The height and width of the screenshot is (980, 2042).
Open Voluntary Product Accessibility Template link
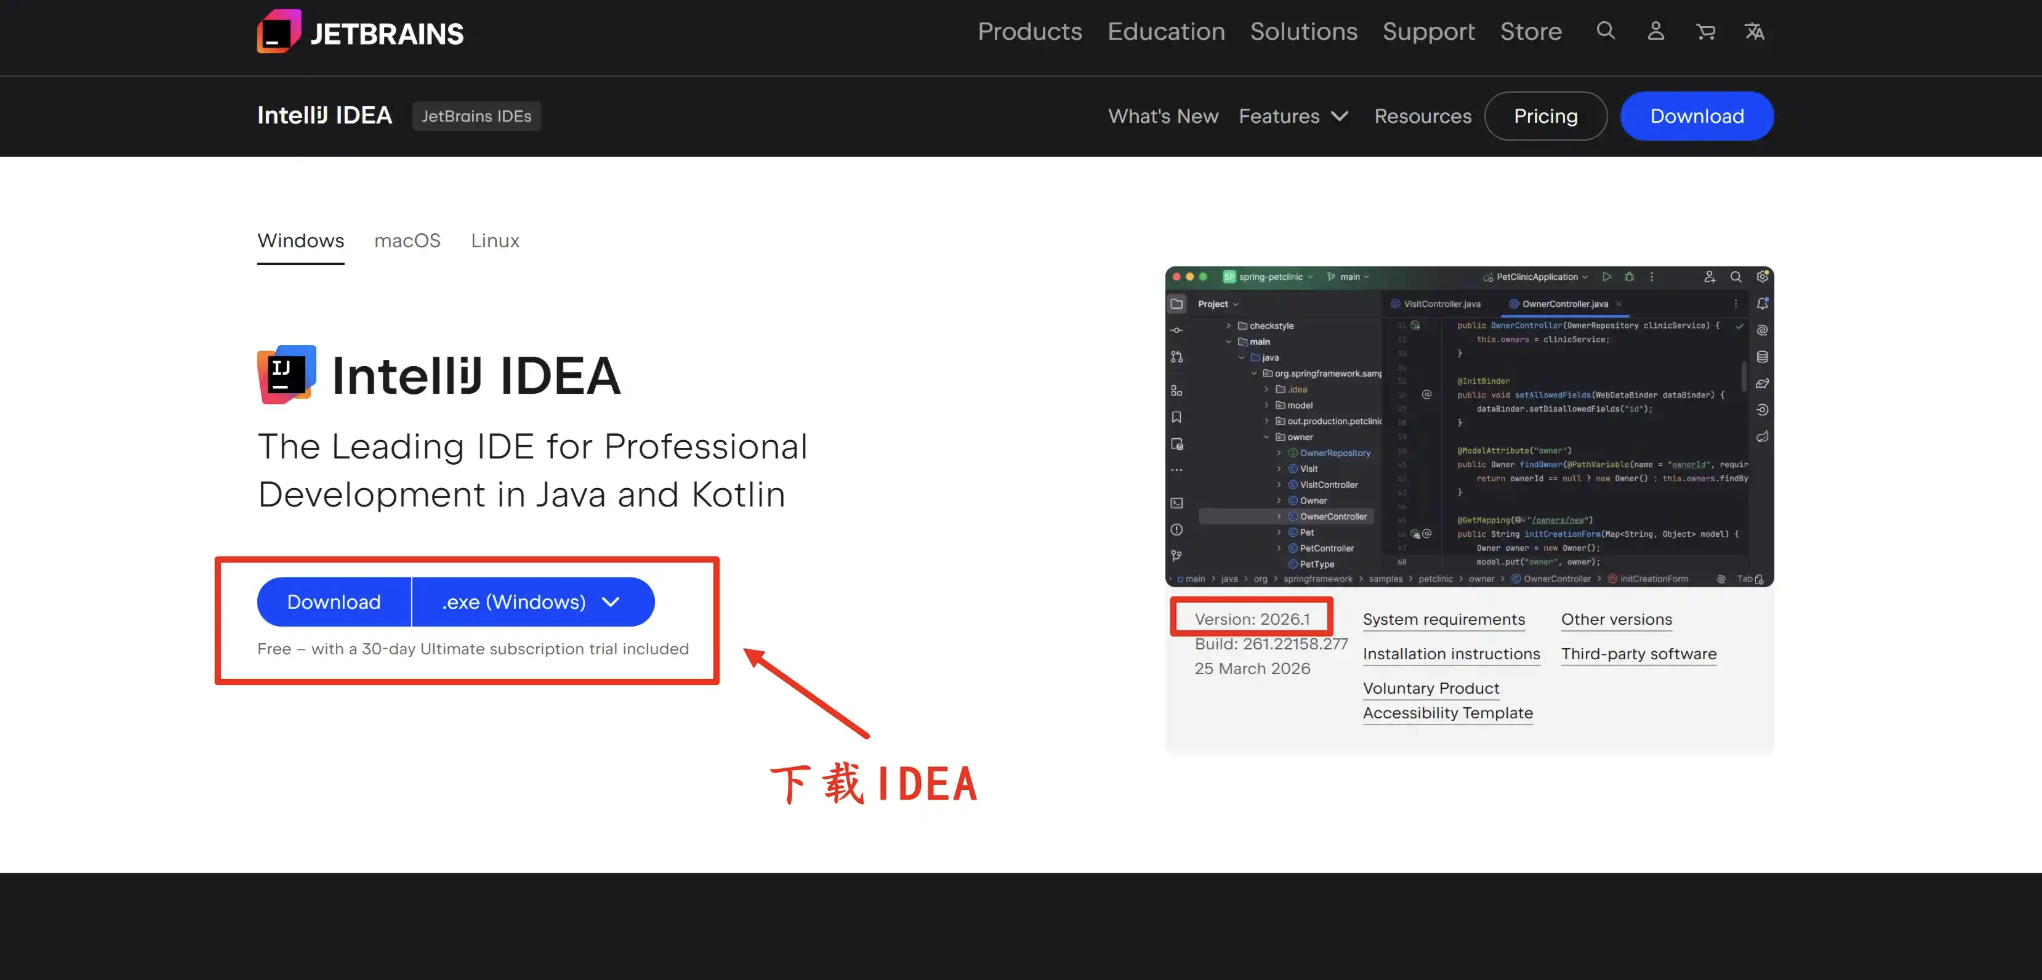tap(1447, 701)
